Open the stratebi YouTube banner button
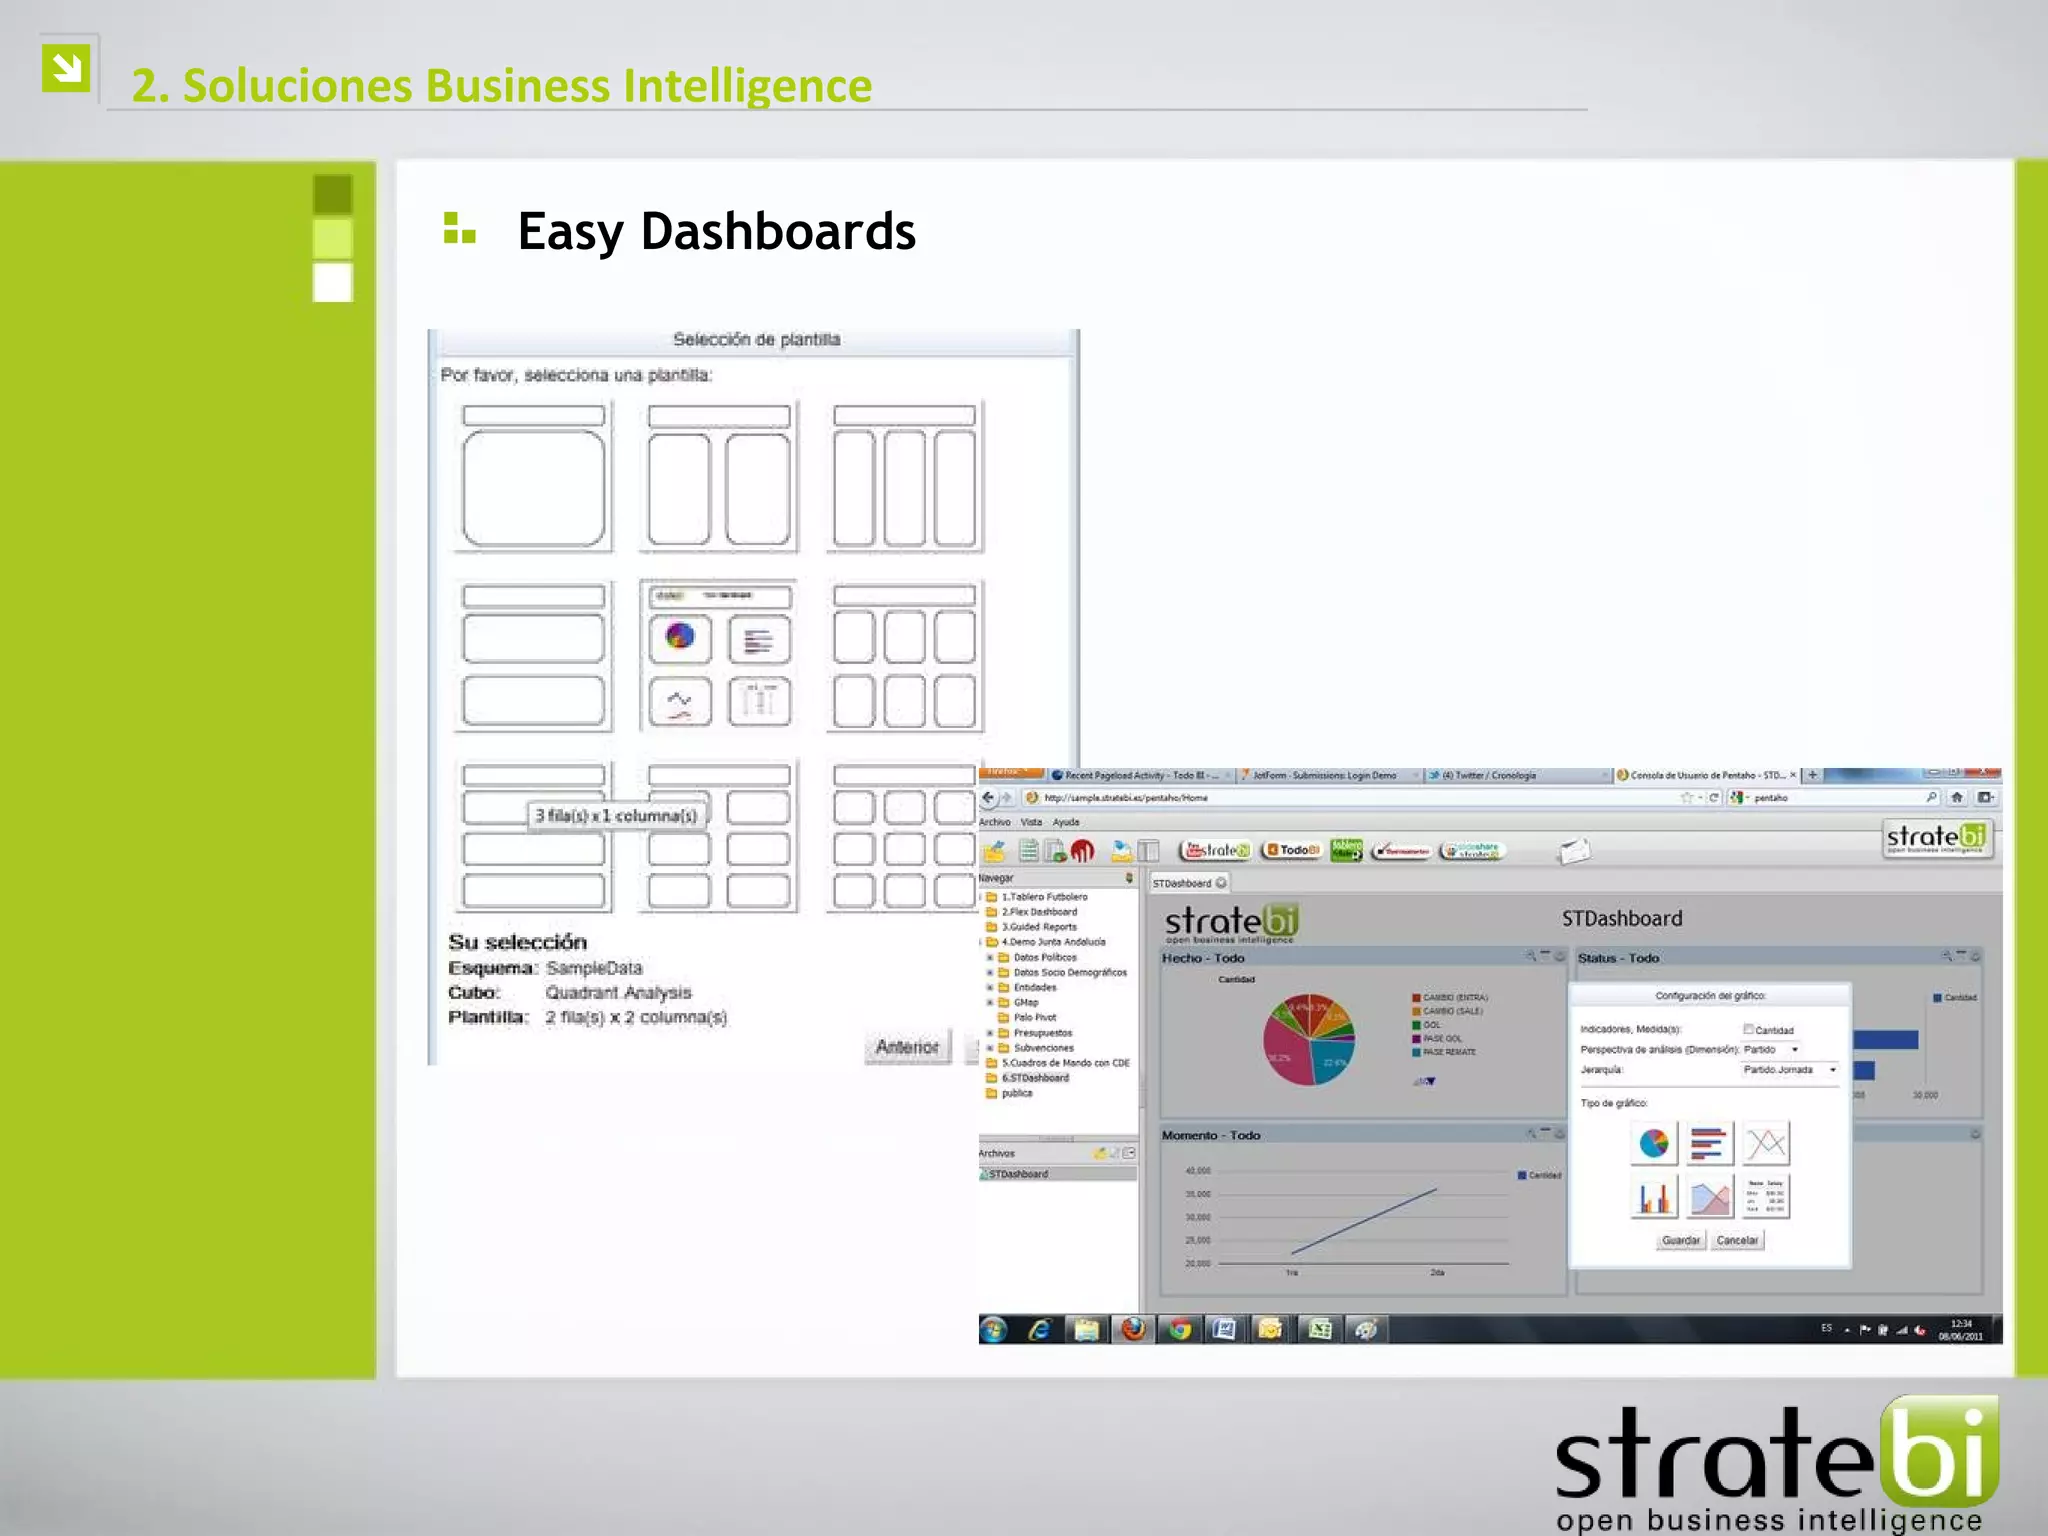 [1215, 850]
